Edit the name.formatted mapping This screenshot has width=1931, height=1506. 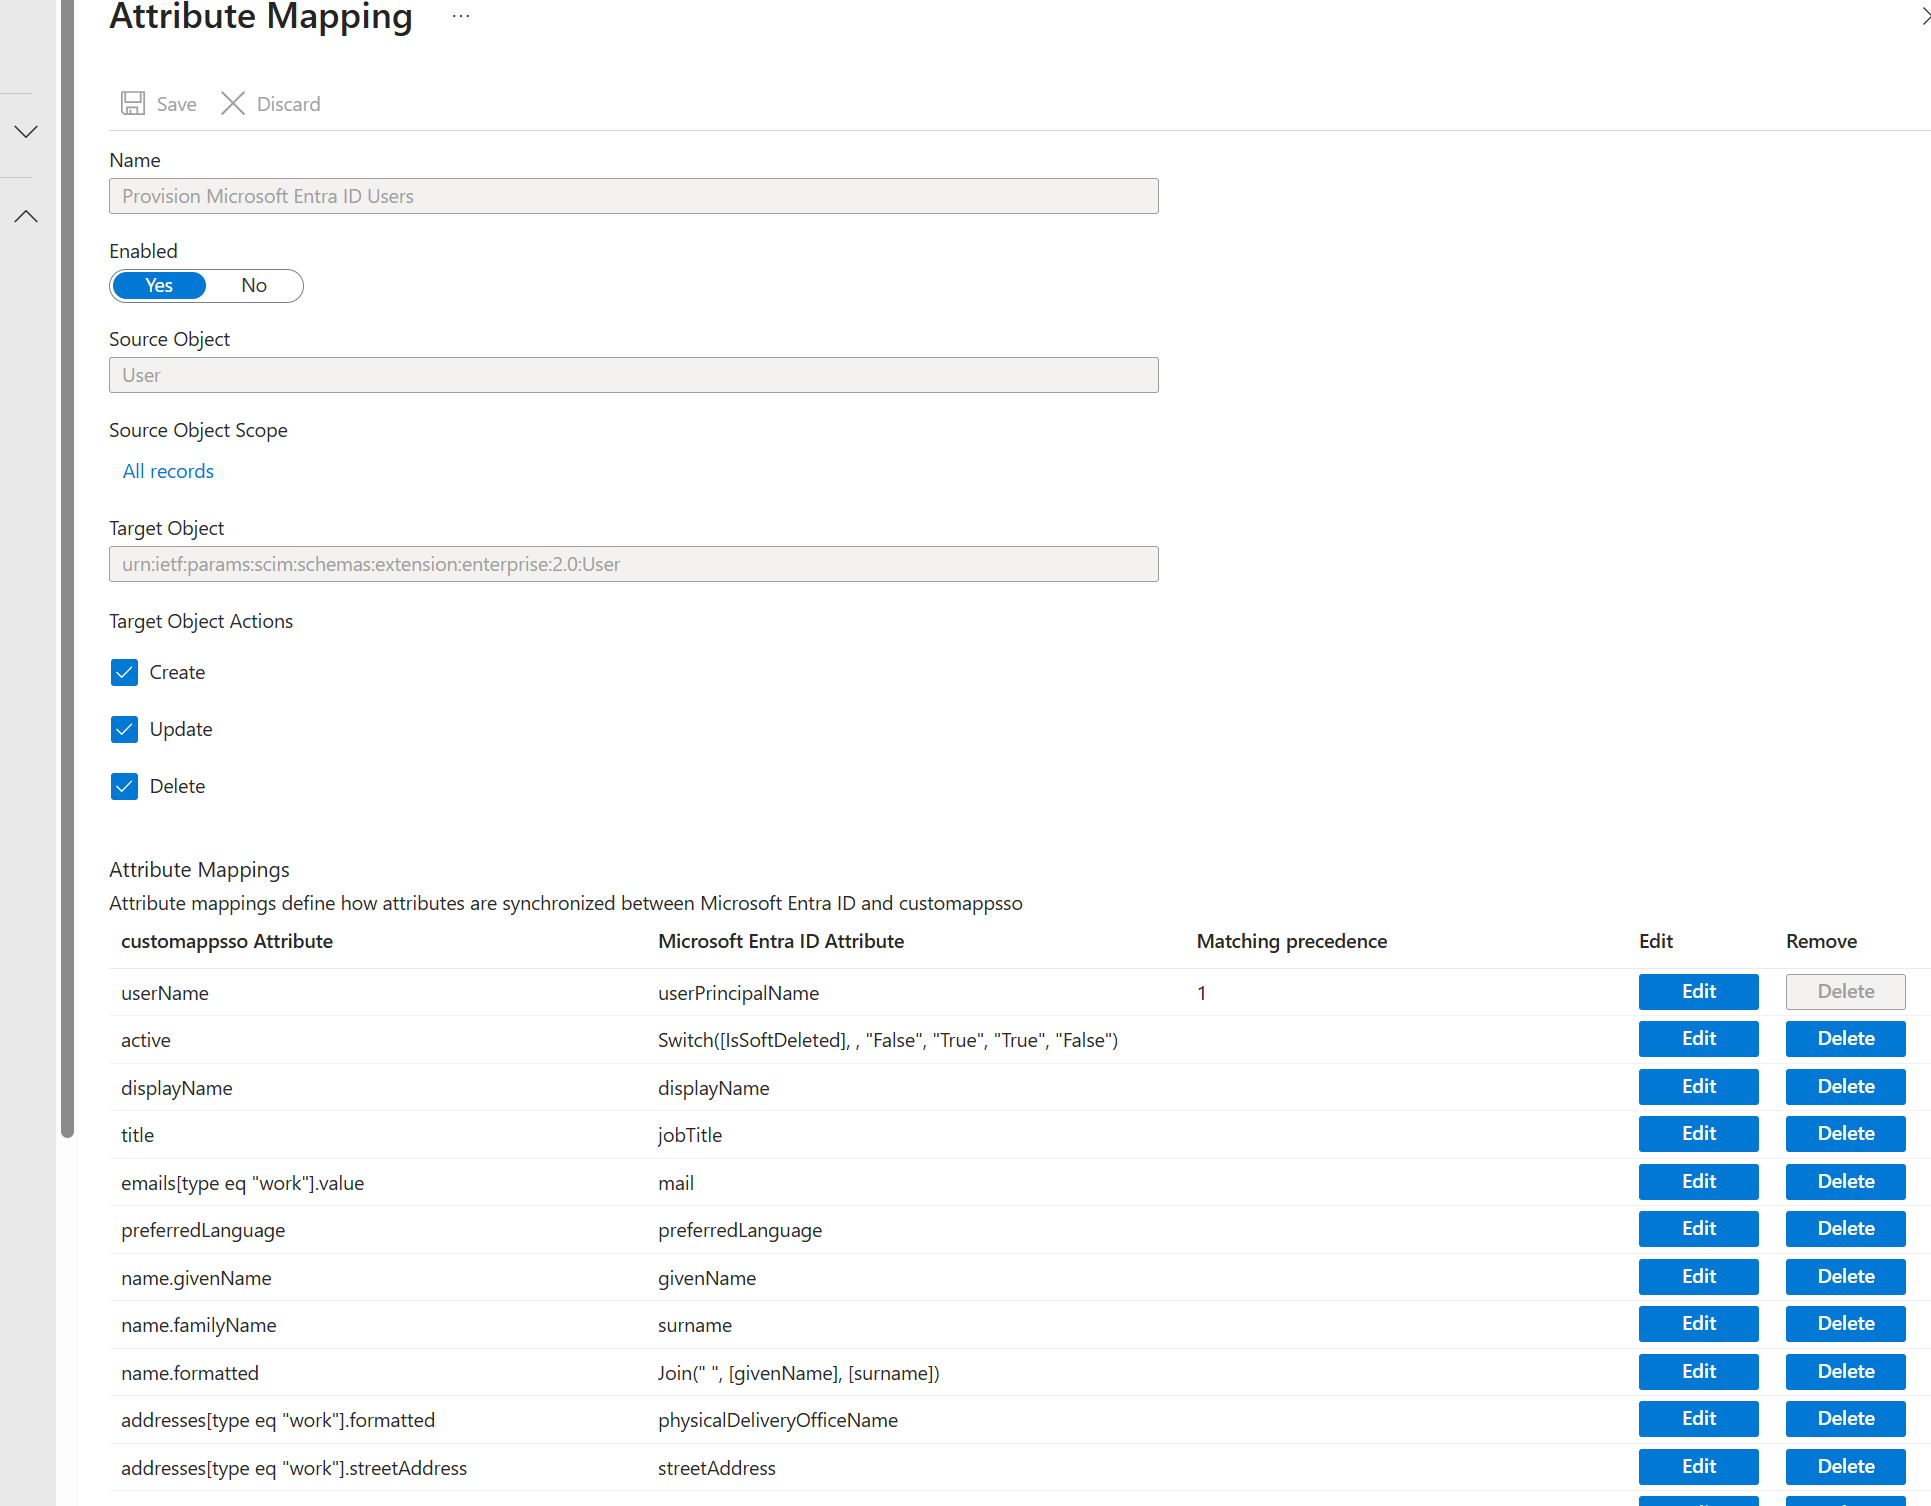[x=1699, y=1372]
